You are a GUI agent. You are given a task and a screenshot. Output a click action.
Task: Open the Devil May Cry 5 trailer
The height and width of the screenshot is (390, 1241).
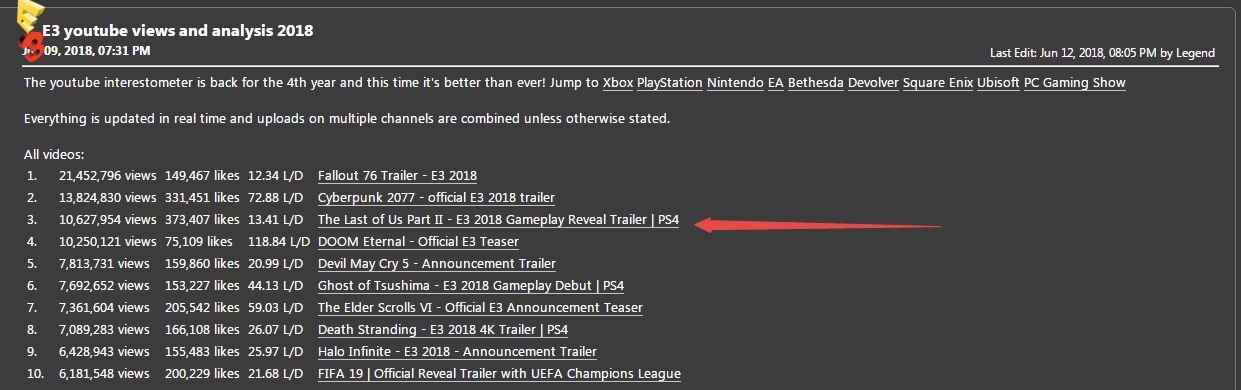(437, 264)
